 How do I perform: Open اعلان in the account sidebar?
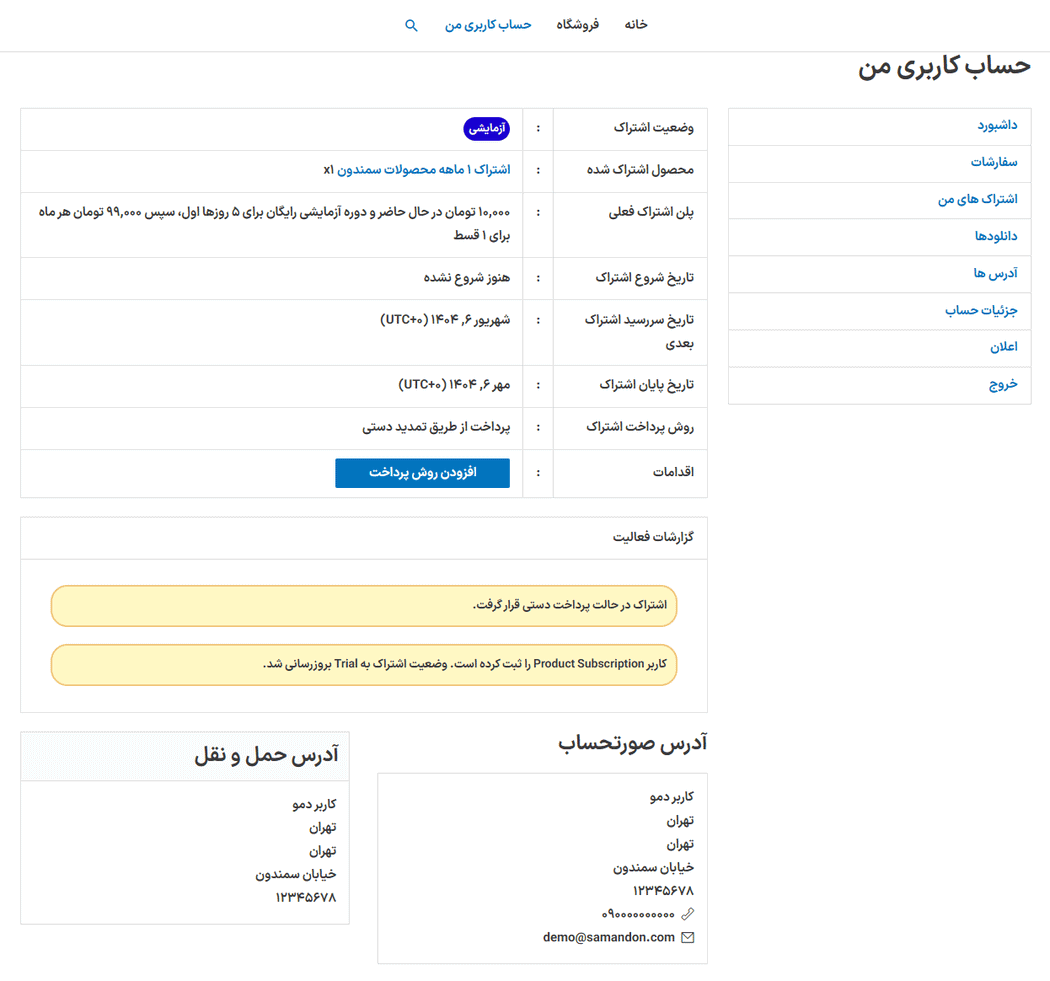1003,347
